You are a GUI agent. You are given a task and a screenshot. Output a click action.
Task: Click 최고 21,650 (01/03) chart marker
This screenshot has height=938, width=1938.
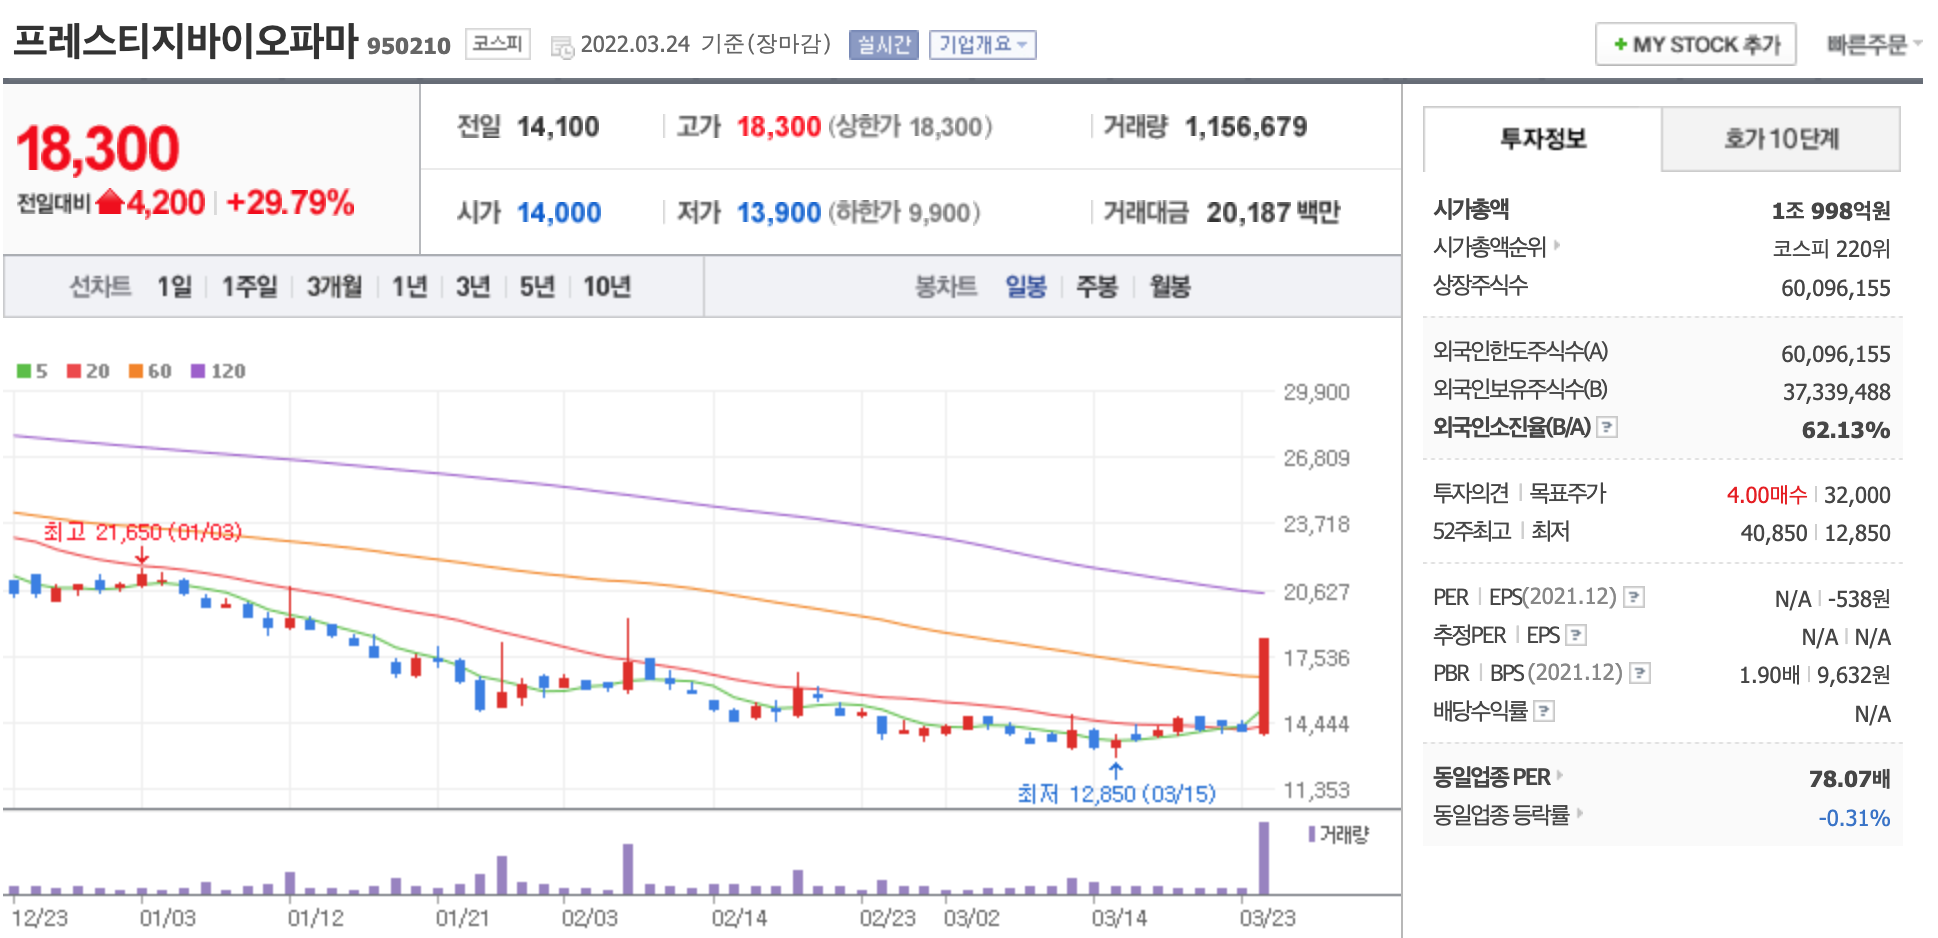click(x=143, y=532)
